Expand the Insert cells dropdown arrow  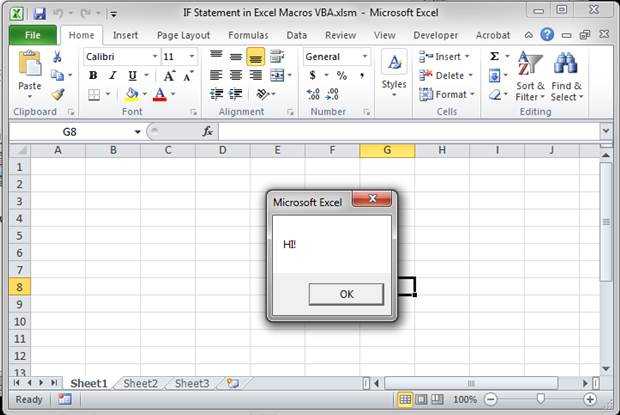pos(467,57)
